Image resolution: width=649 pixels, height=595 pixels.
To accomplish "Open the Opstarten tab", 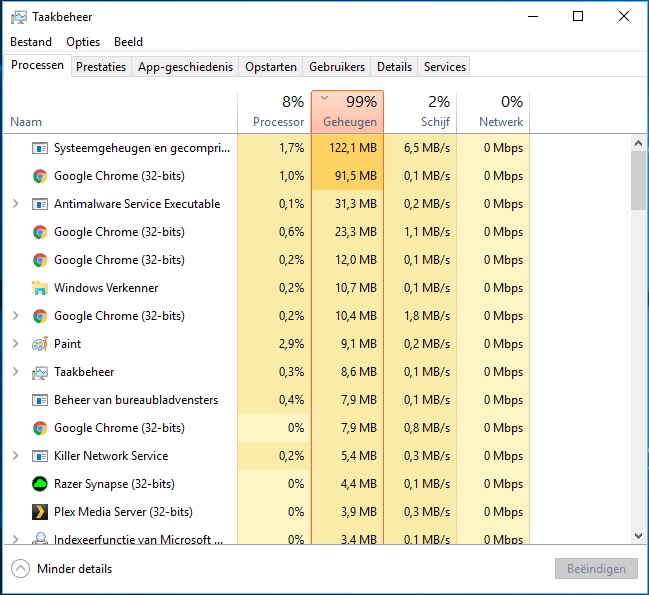I will pos(271,67).
